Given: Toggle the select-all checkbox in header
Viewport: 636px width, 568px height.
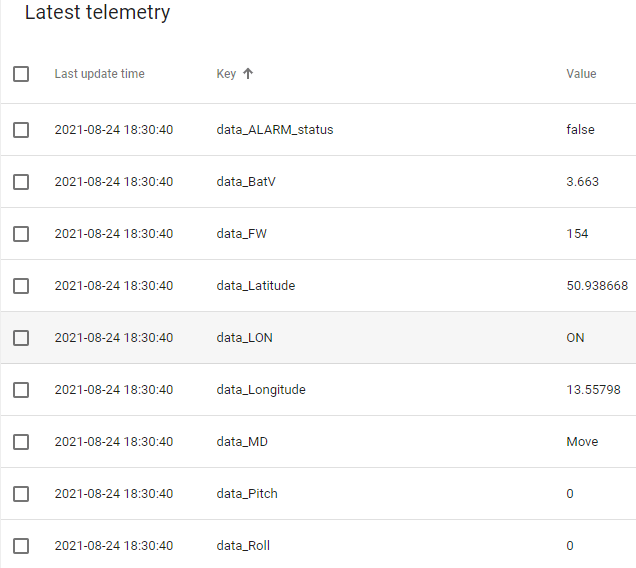Looking at the screenshot, I should [21, 74].
